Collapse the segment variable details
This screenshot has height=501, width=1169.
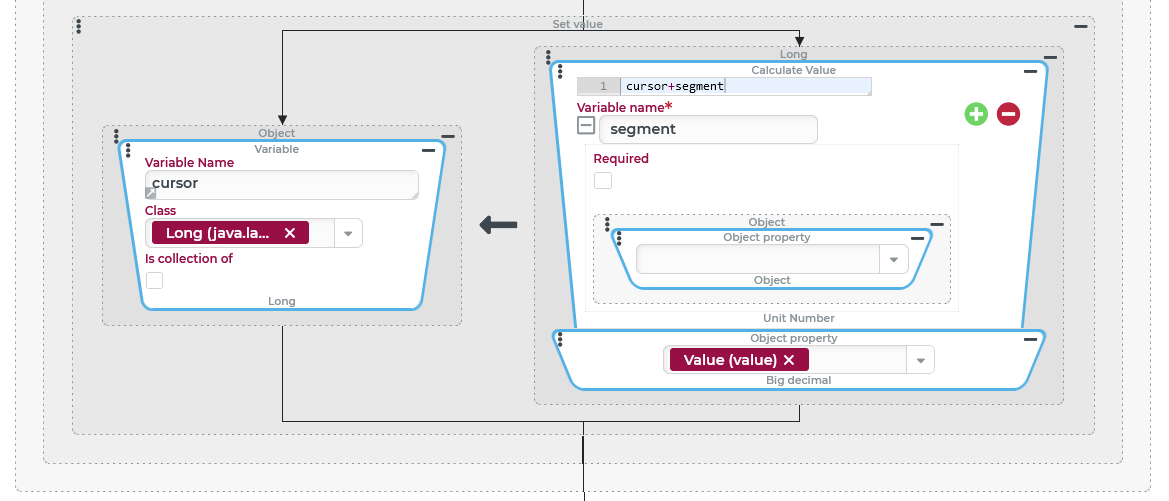coord(586,125)
